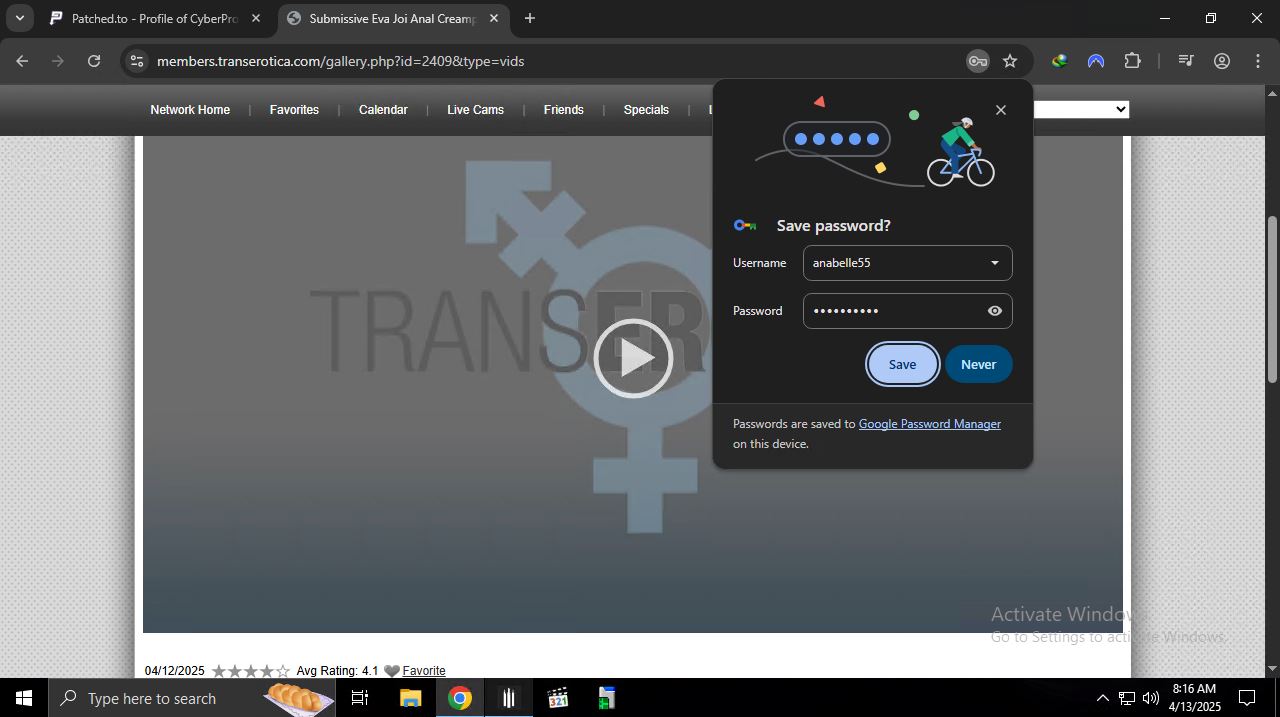Viewport: 1280px width, 717px height.
Task: Open the tab search dropdown arrow
Action: tap(19, 18)
